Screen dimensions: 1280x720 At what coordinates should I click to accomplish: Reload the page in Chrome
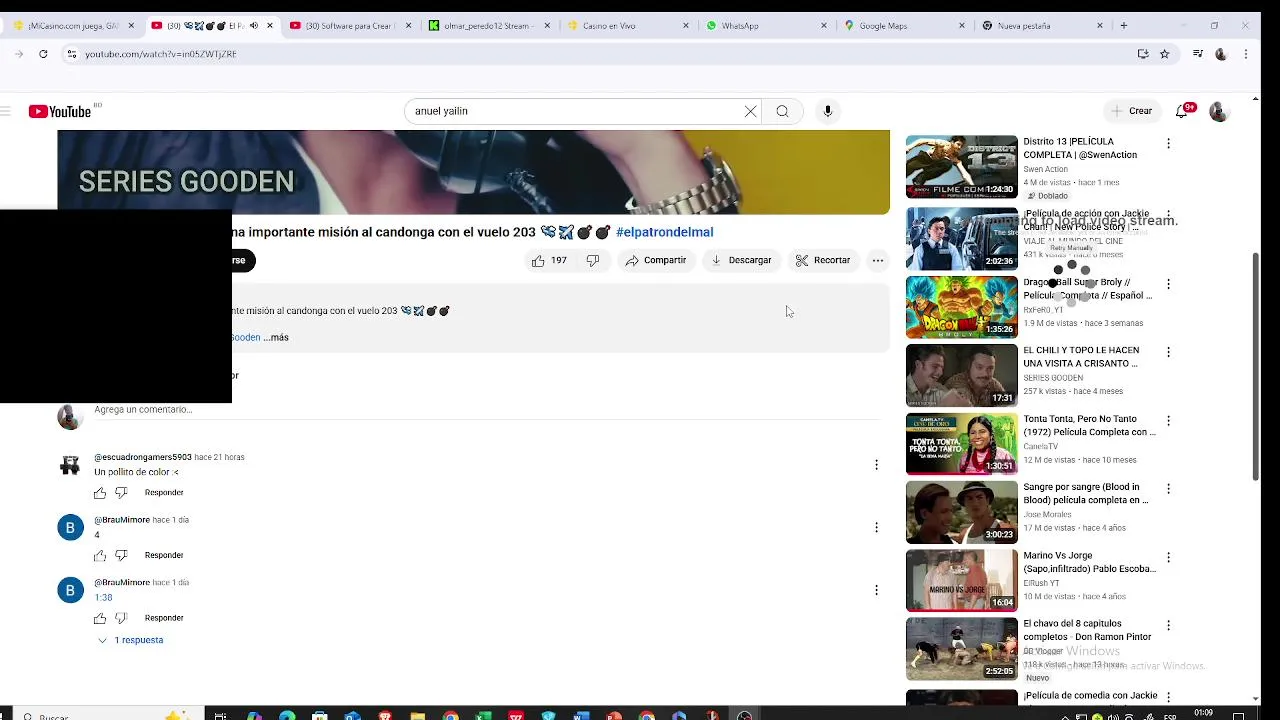pyautogui.click(x=43, y=54)
